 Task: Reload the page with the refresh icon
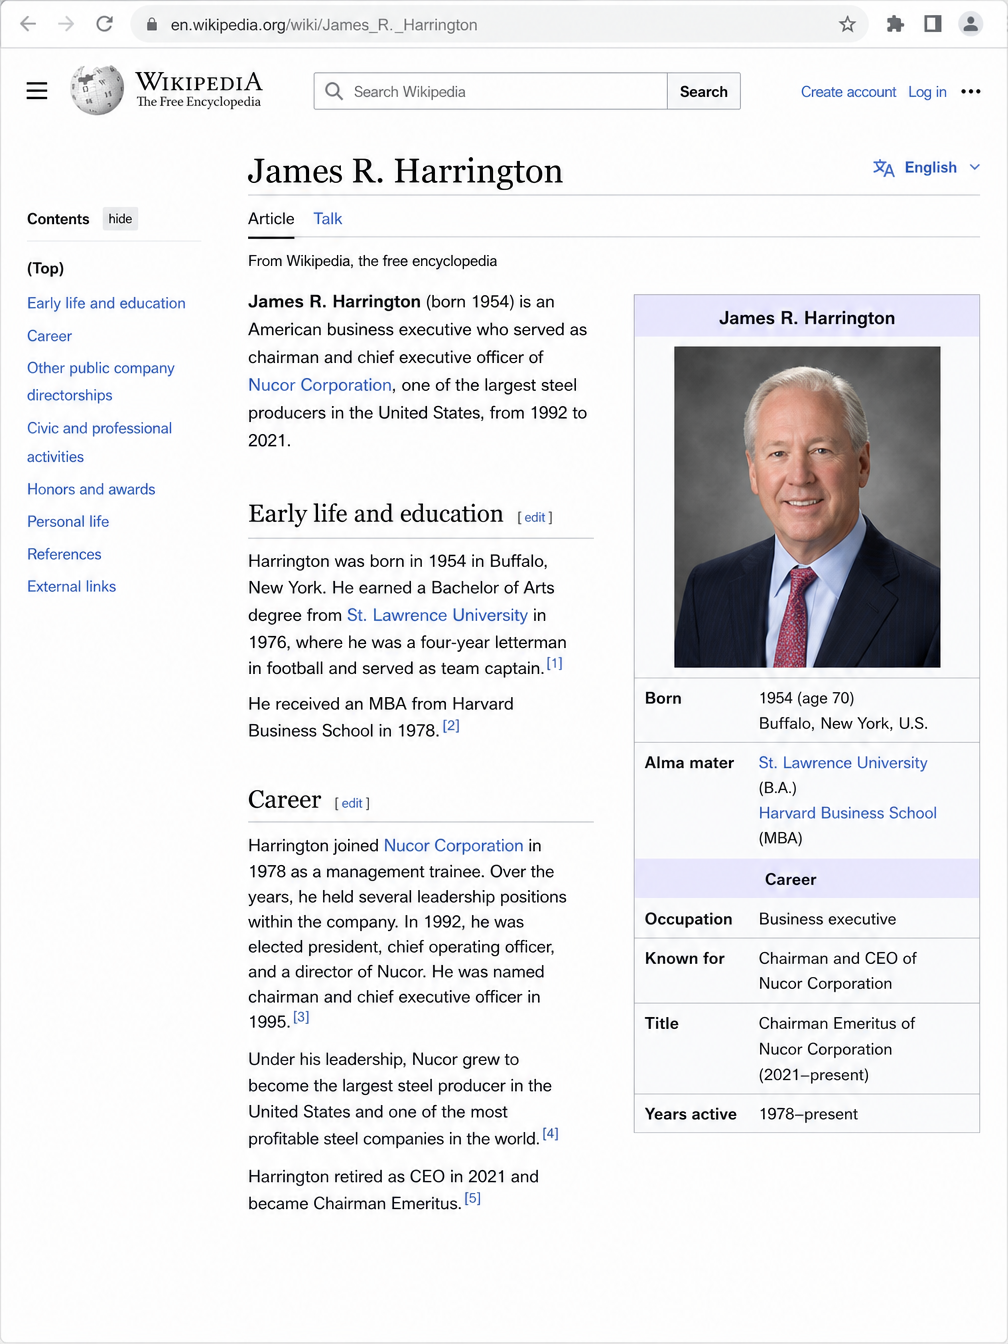pos(104,24)
